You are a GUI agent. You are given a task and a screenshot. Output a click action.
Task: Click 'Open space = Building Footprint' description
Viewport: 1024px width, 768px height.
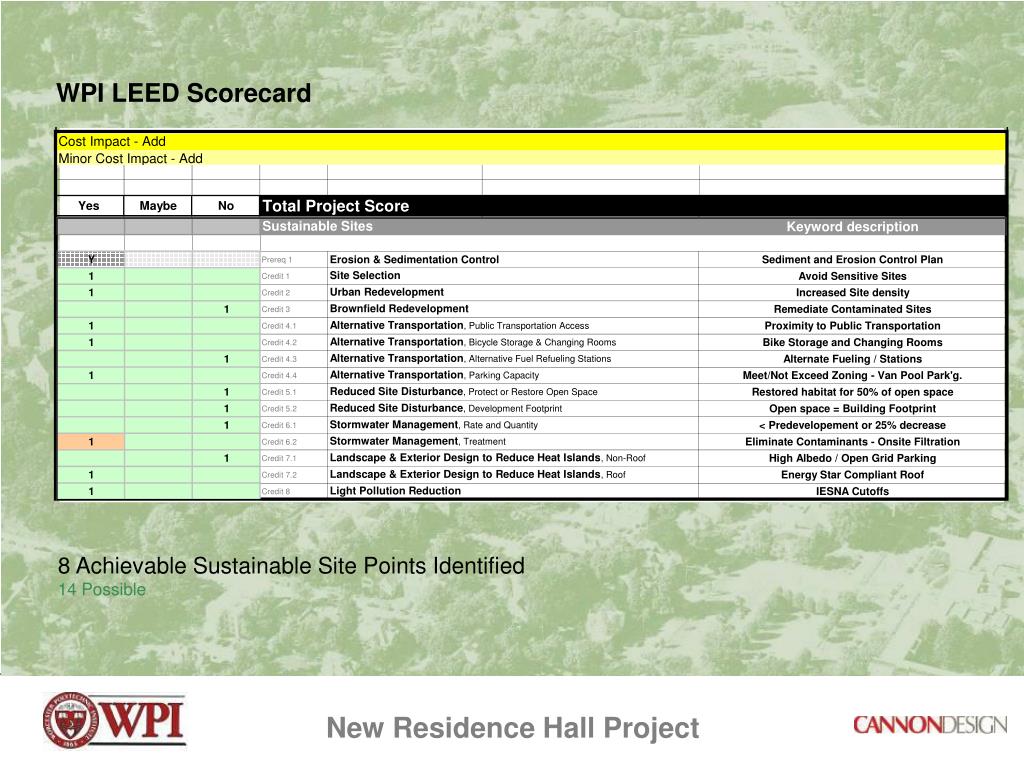(852, 408)
